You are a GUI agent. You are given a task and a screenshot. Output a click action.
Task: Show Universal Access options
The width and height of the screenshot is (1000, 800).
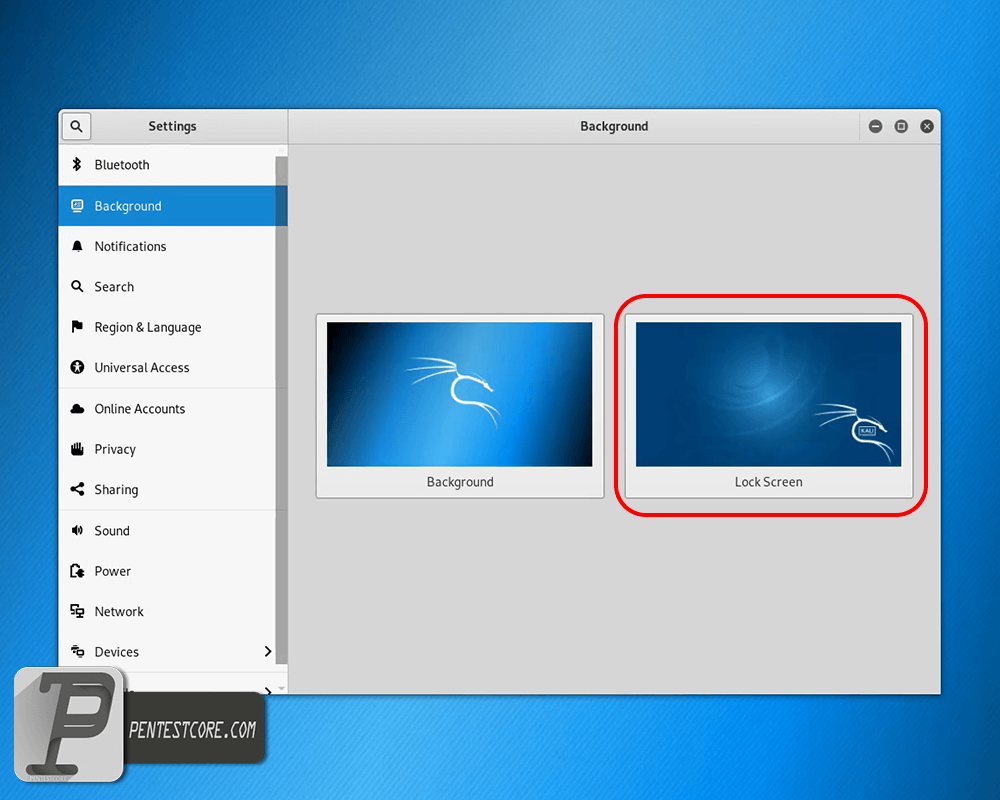click(167, 367)
